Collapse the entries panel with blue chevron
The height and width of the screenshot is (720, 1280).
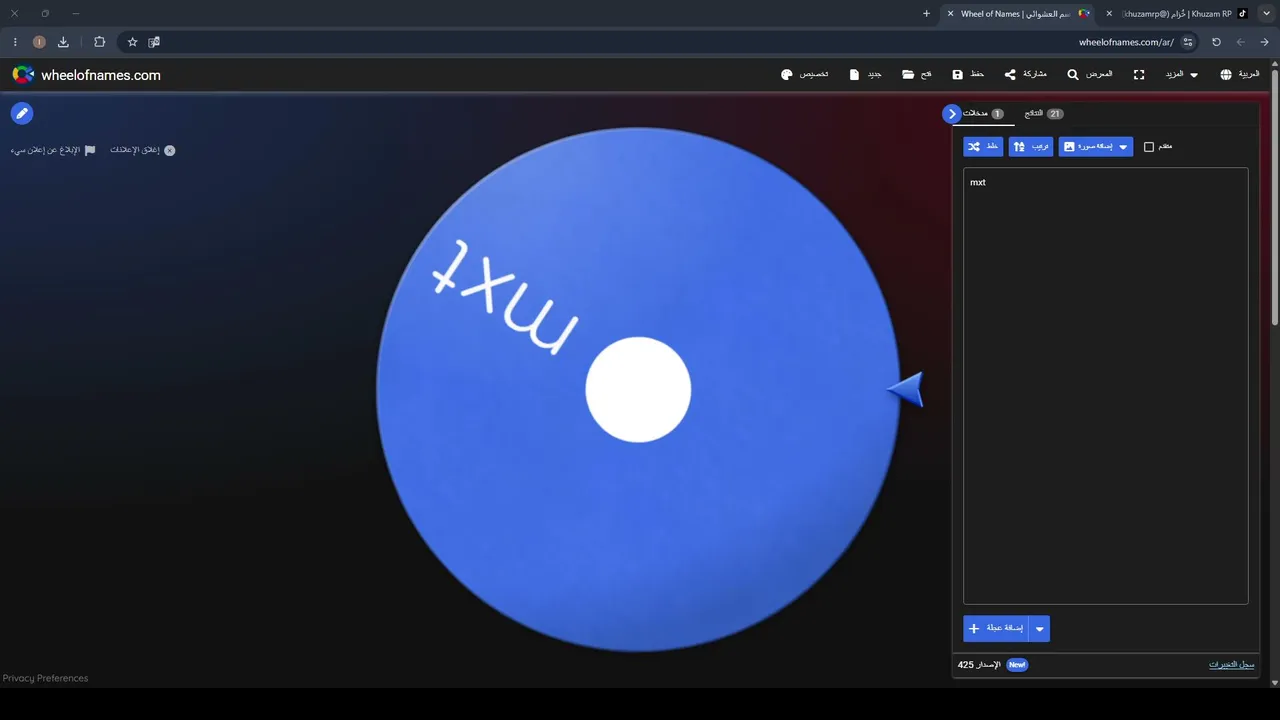(x=952, y=114)
